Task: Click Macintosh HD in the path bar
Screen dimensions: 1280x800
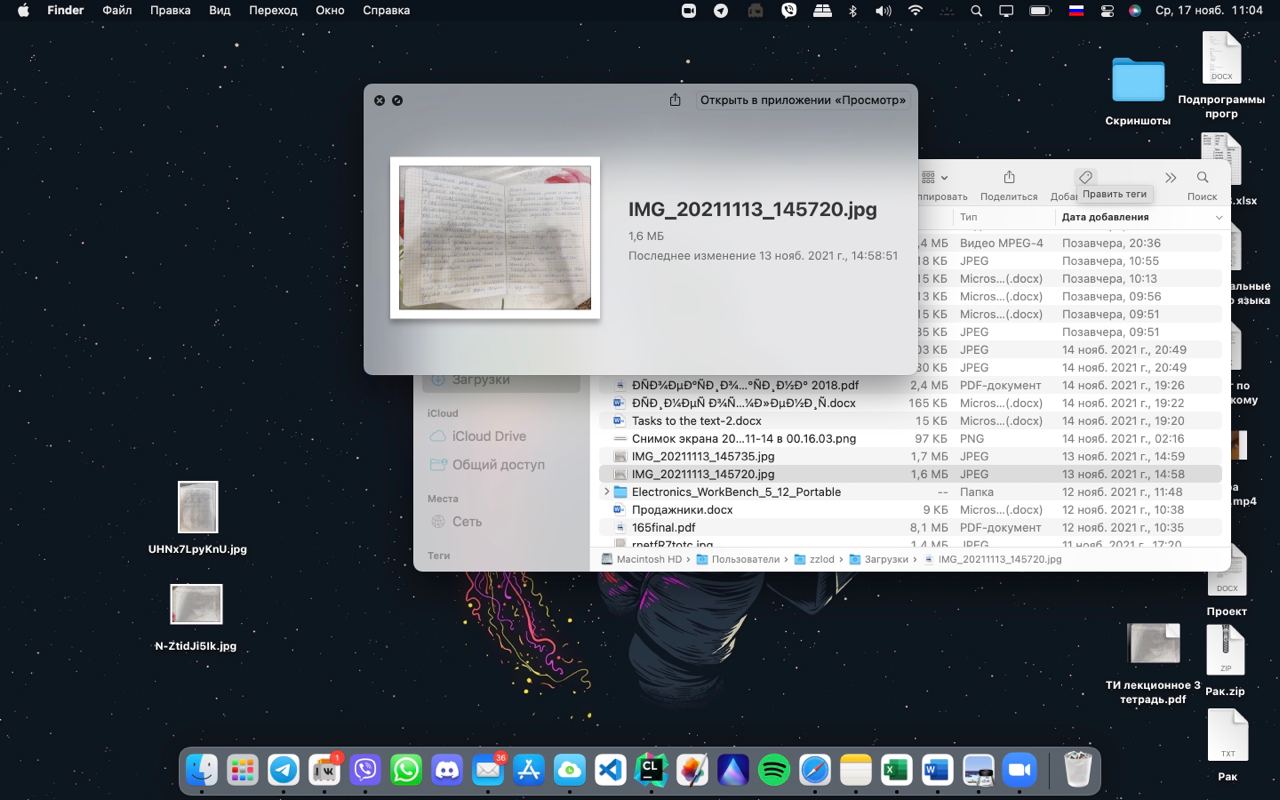Action: pos(641,560)
